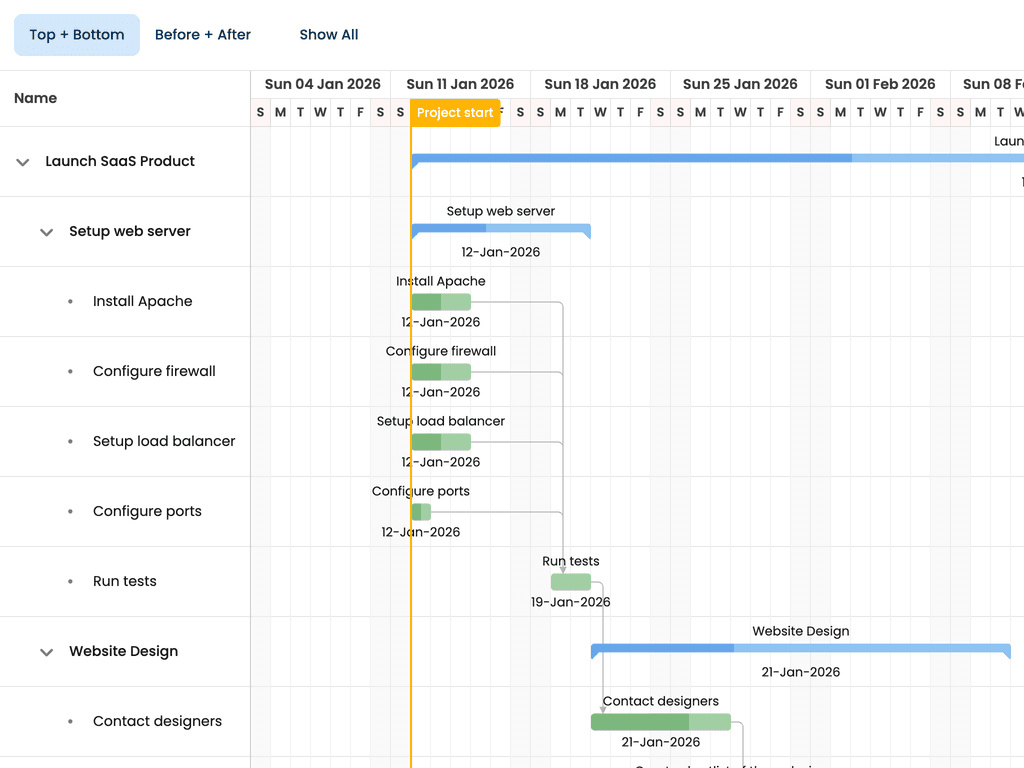
Task: Switch to Before + After tab
Action: (202, 35)
